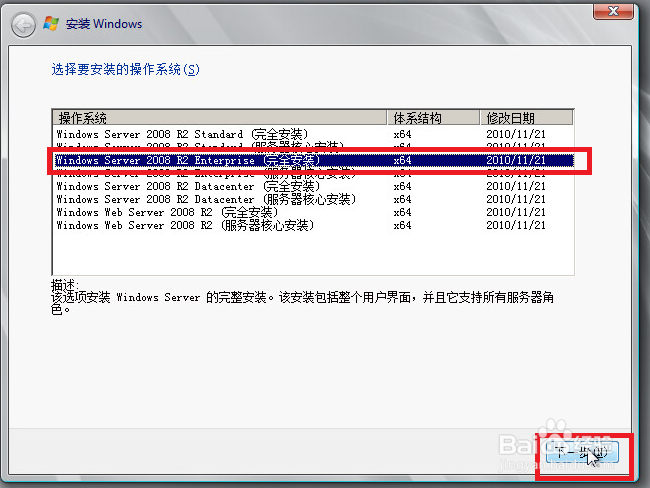Click the x64 cell of the selected Enterprise row
Screen dimensions: 650x488
click(x=402, y=160)
